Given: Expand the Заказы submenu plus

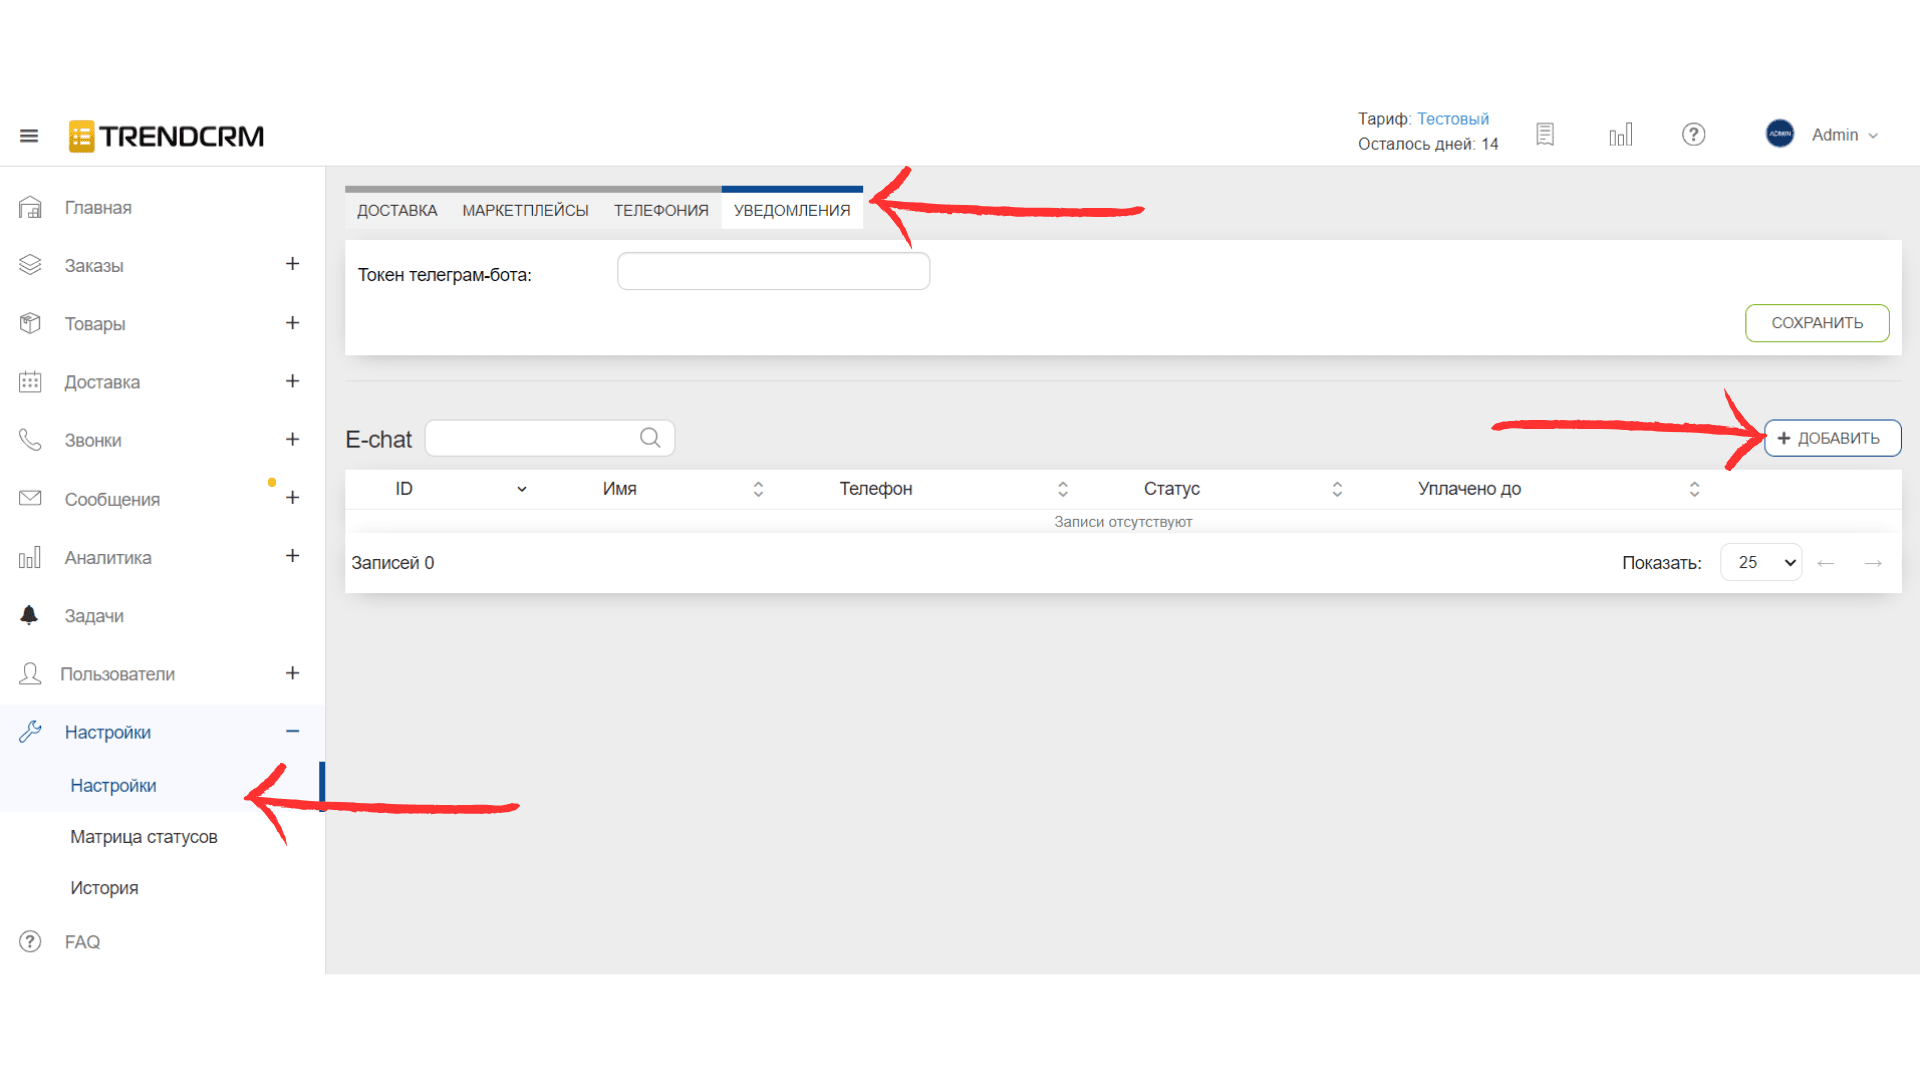Looking at the screenshot, I should pyautogui.click(x=292, y=264).
